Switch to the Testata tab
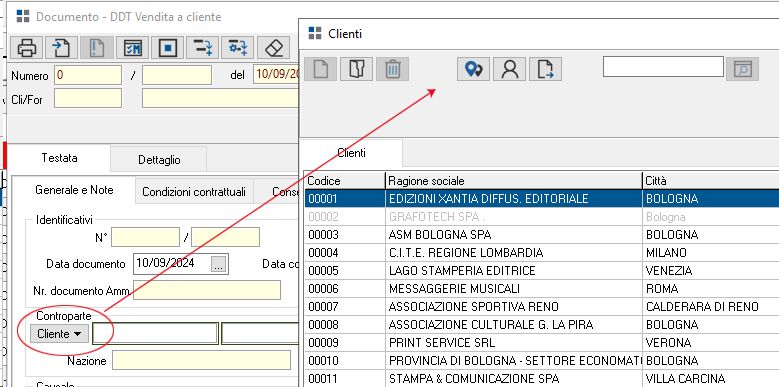Image resolution: width=779 pixels, height=387 pixels. (59, 158)
